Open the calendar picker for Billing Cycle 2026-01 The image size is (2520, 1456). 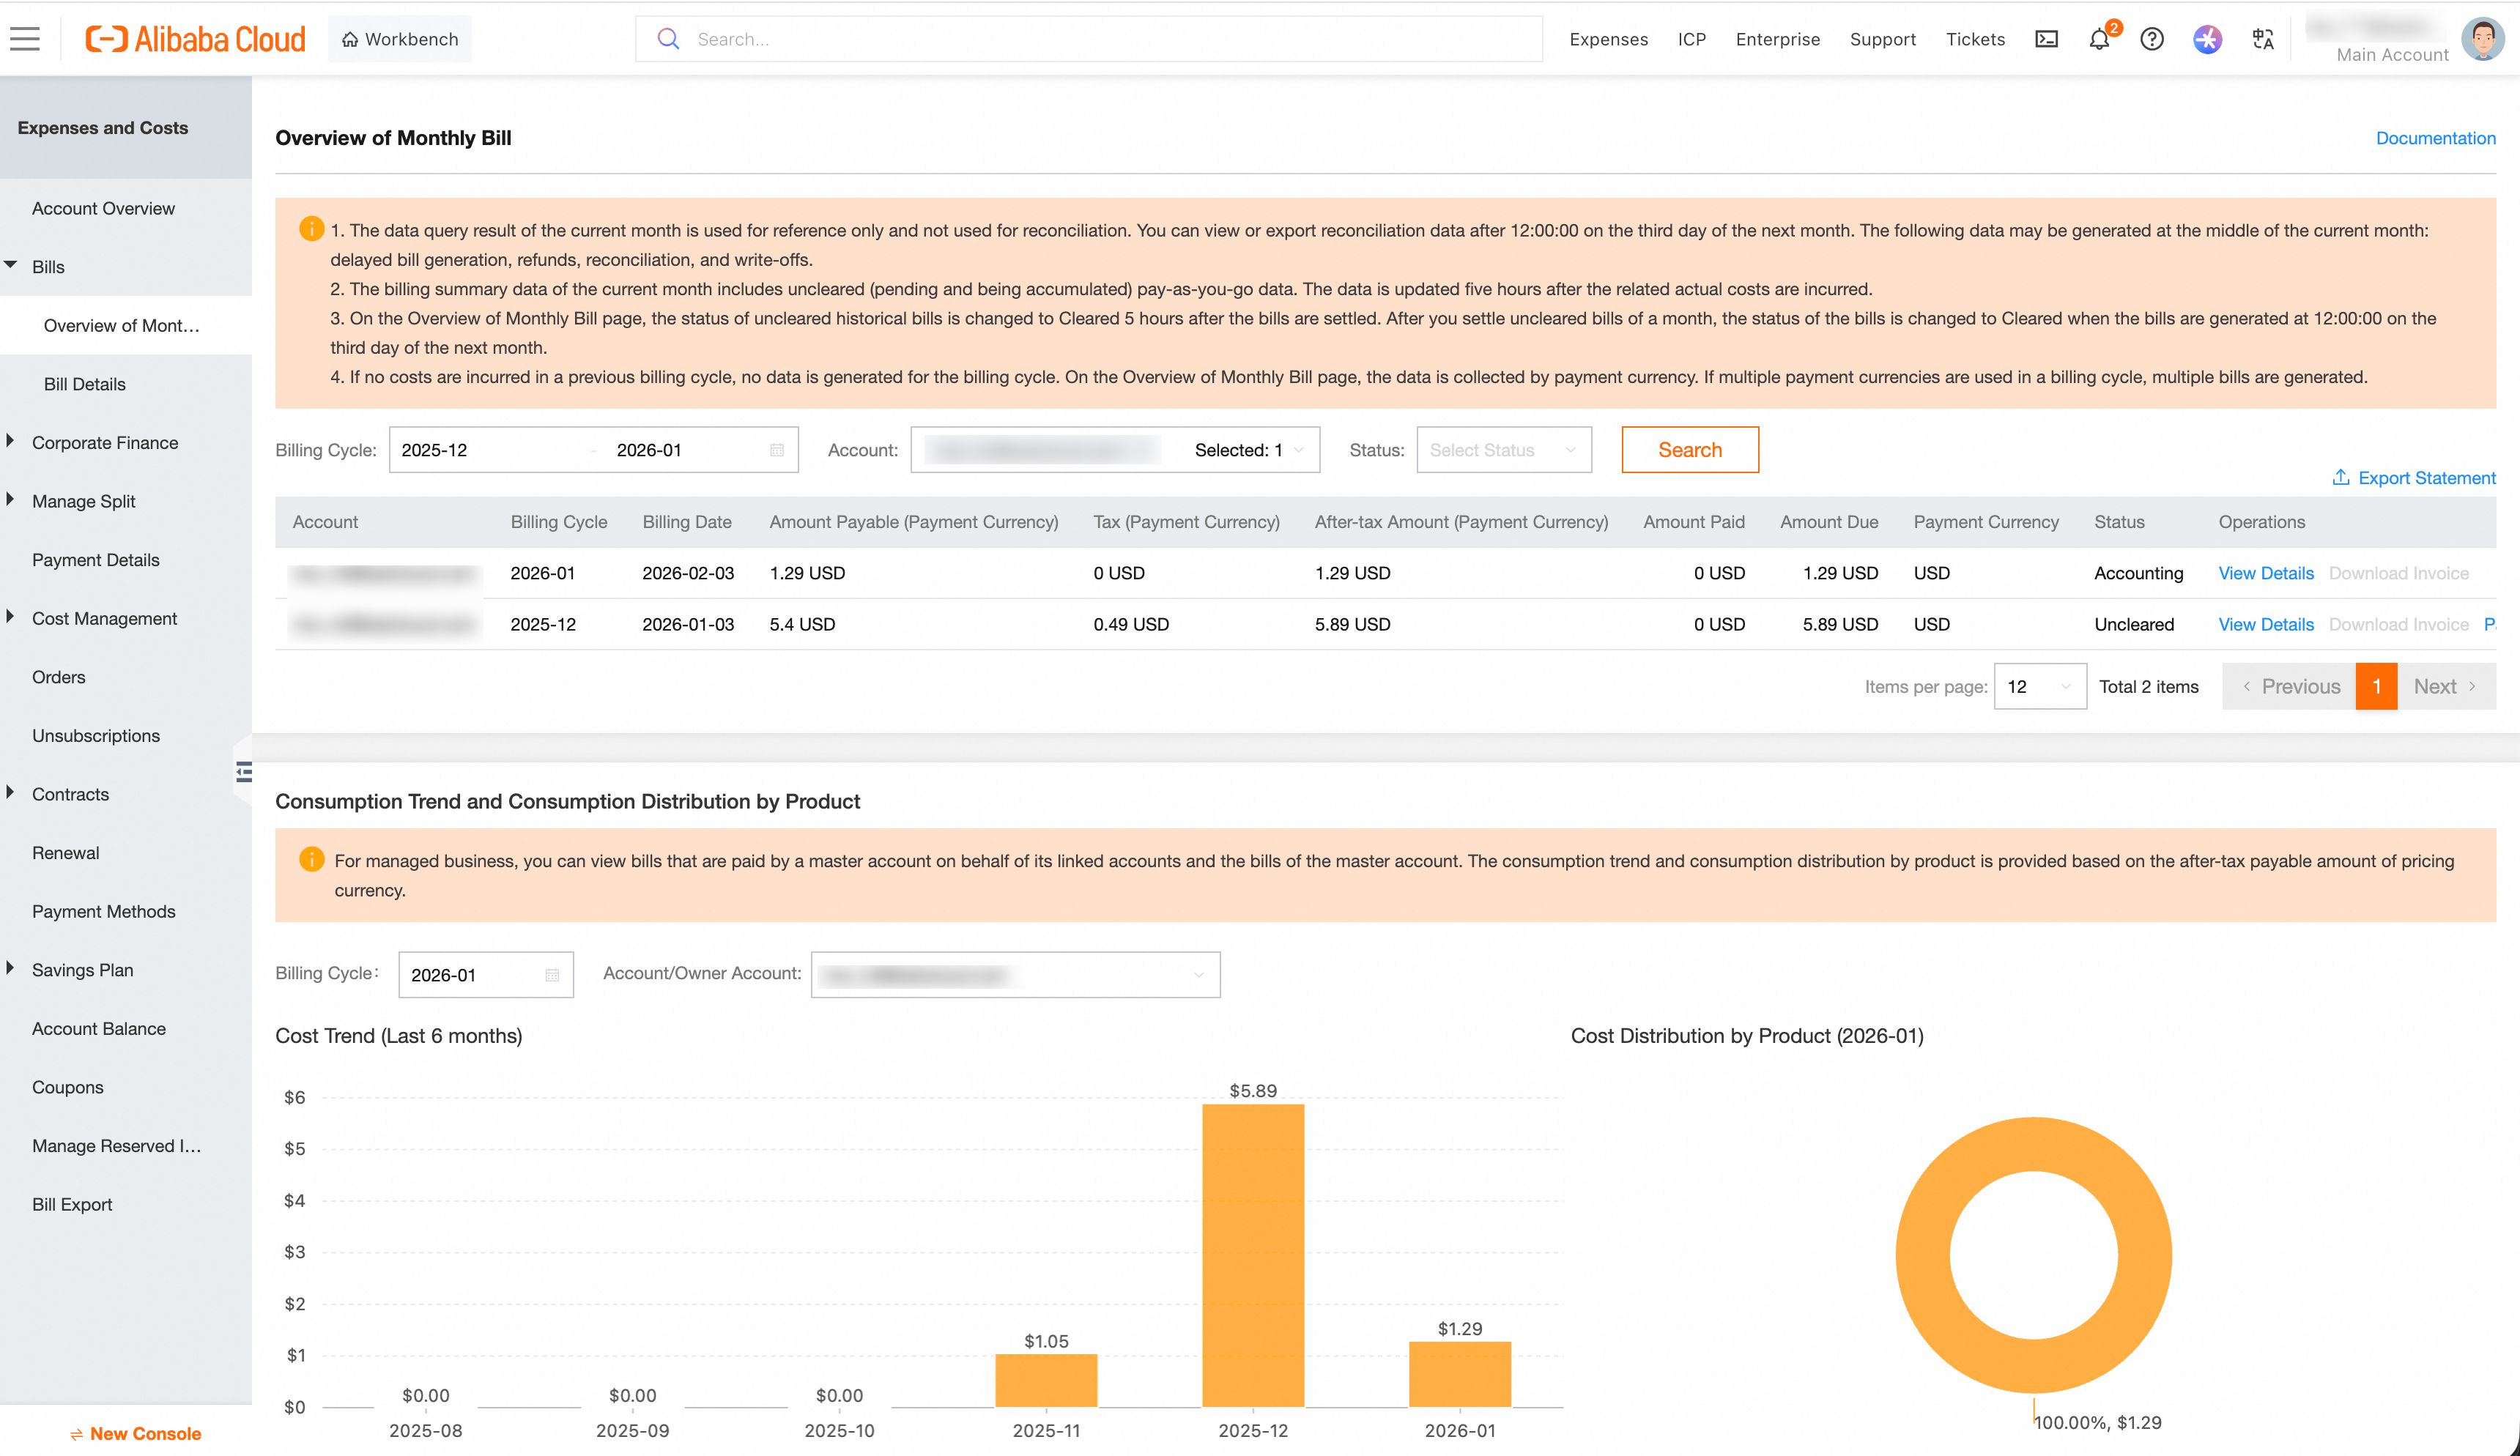pyautogui.click(x=552, y=974)
